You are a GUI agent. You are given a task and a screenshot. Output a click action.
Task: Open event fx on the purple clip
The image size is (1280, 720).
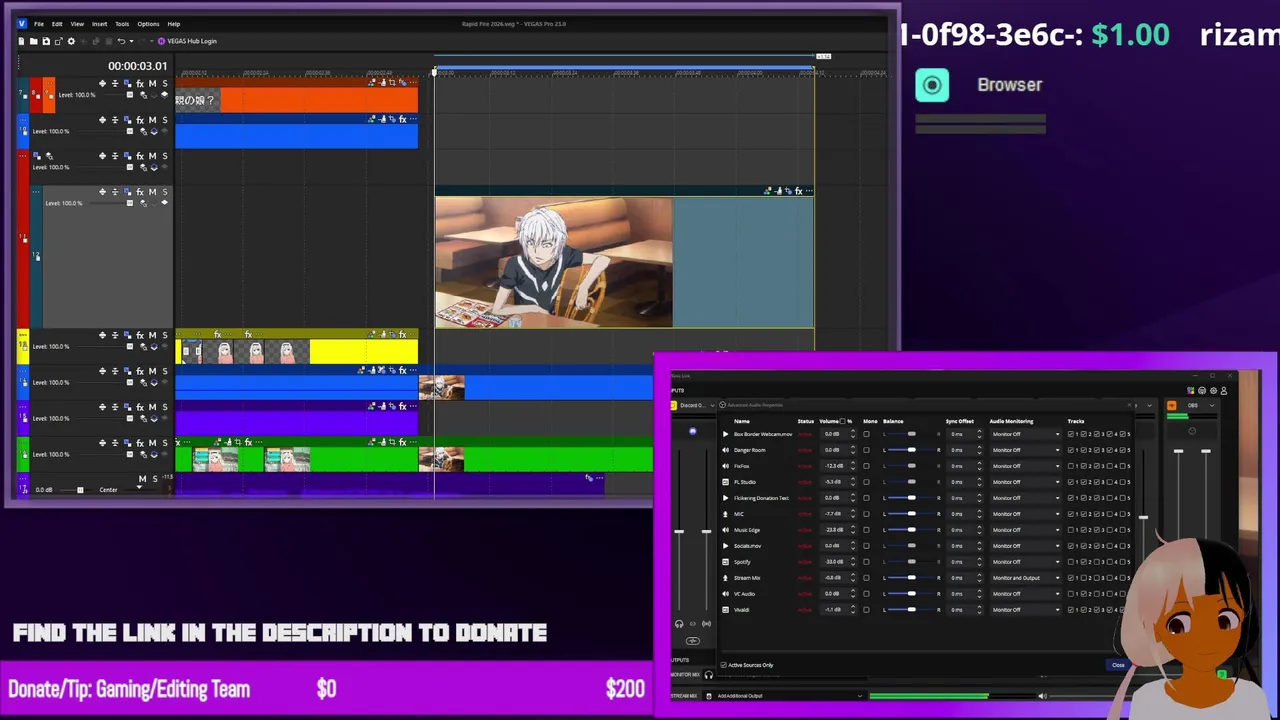coord(402,406)
